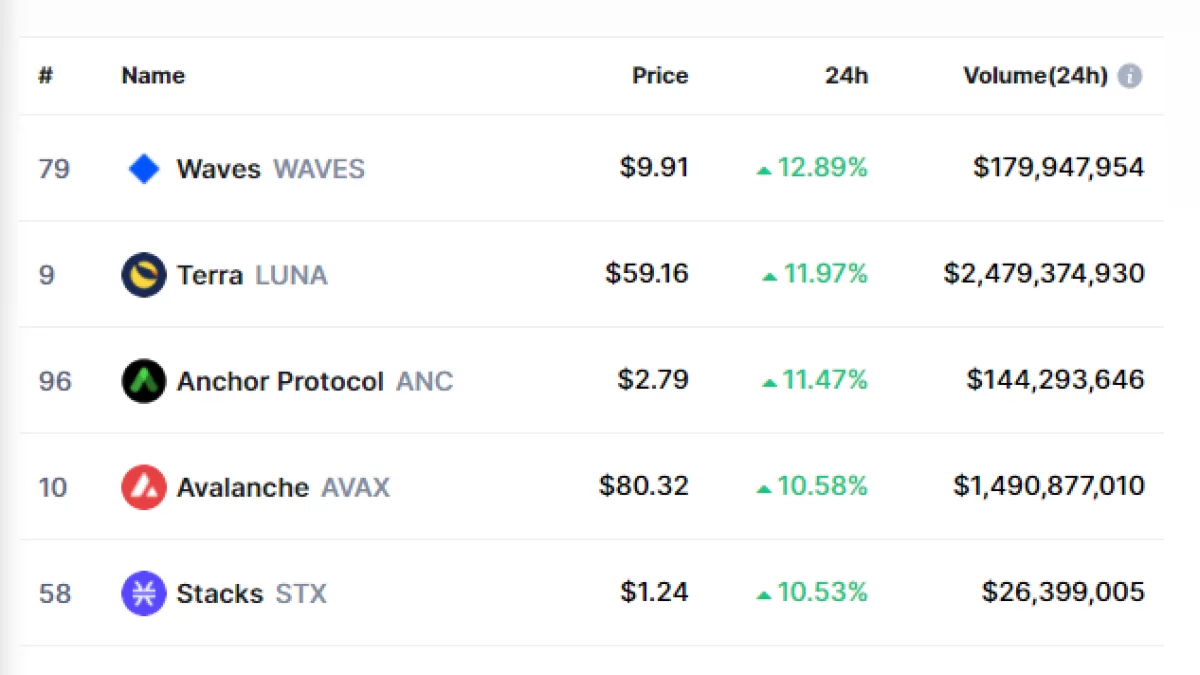Sort by the 24h column header
This screenshot has height=675, width=1200.
click(846, 76)
